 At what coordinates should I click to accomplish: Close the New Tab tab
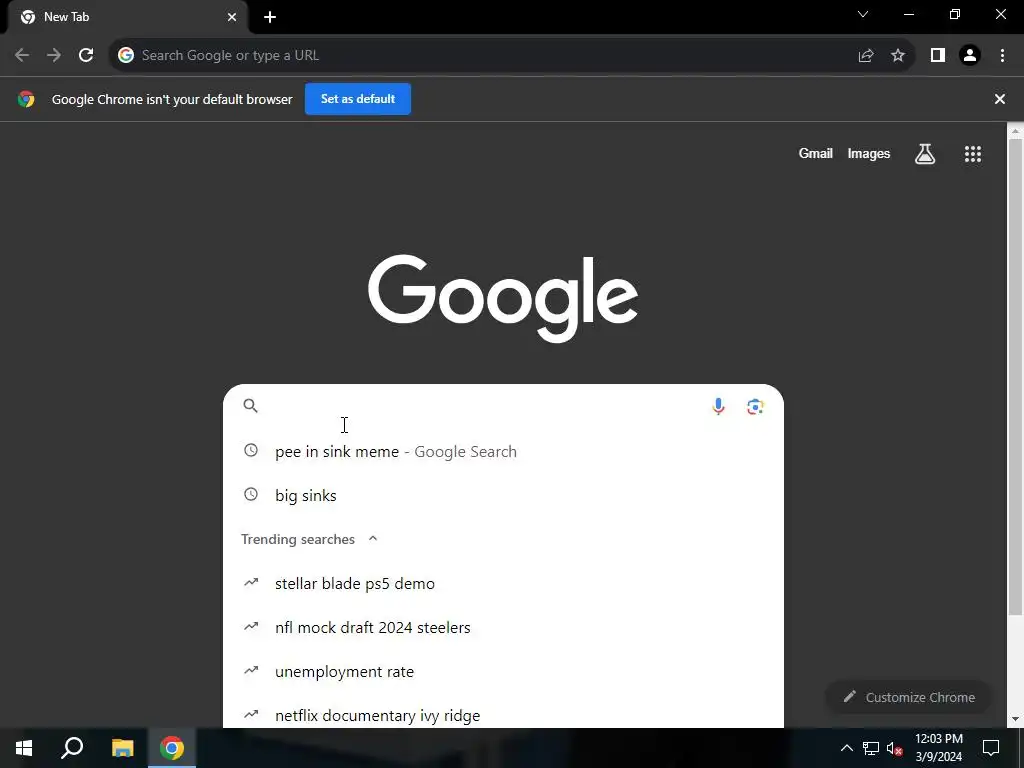coord(232,17)
